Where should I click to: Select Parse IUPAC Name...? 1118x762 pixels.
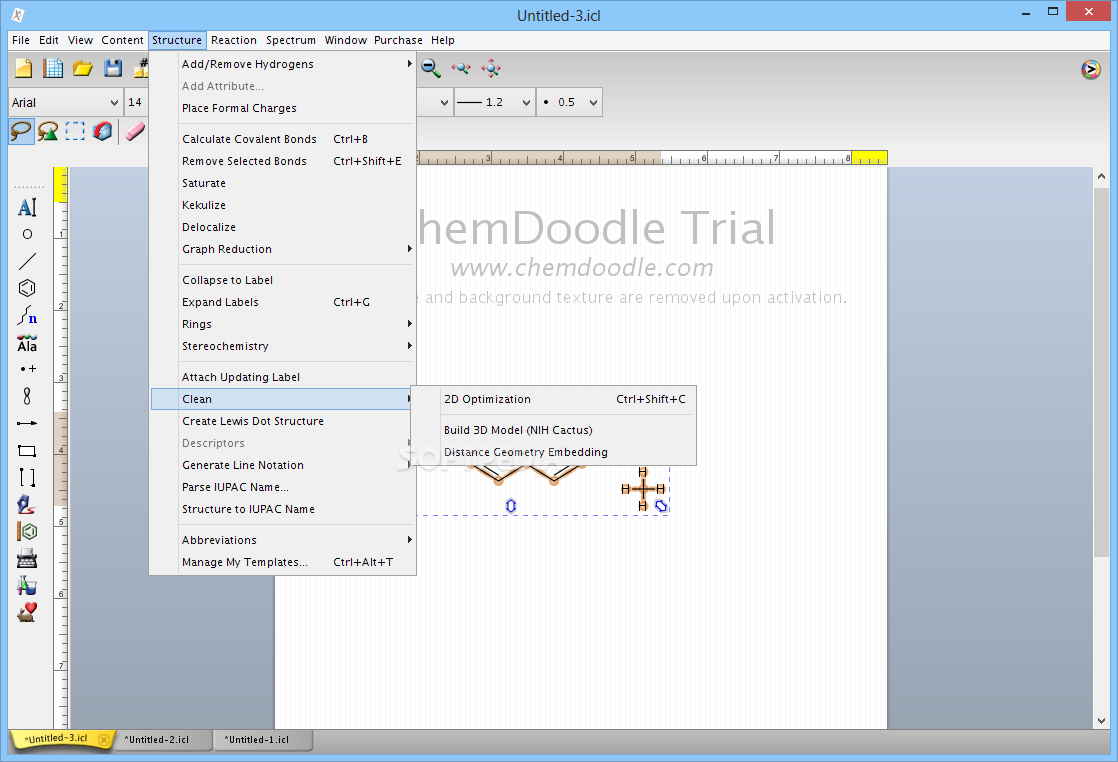283,488
